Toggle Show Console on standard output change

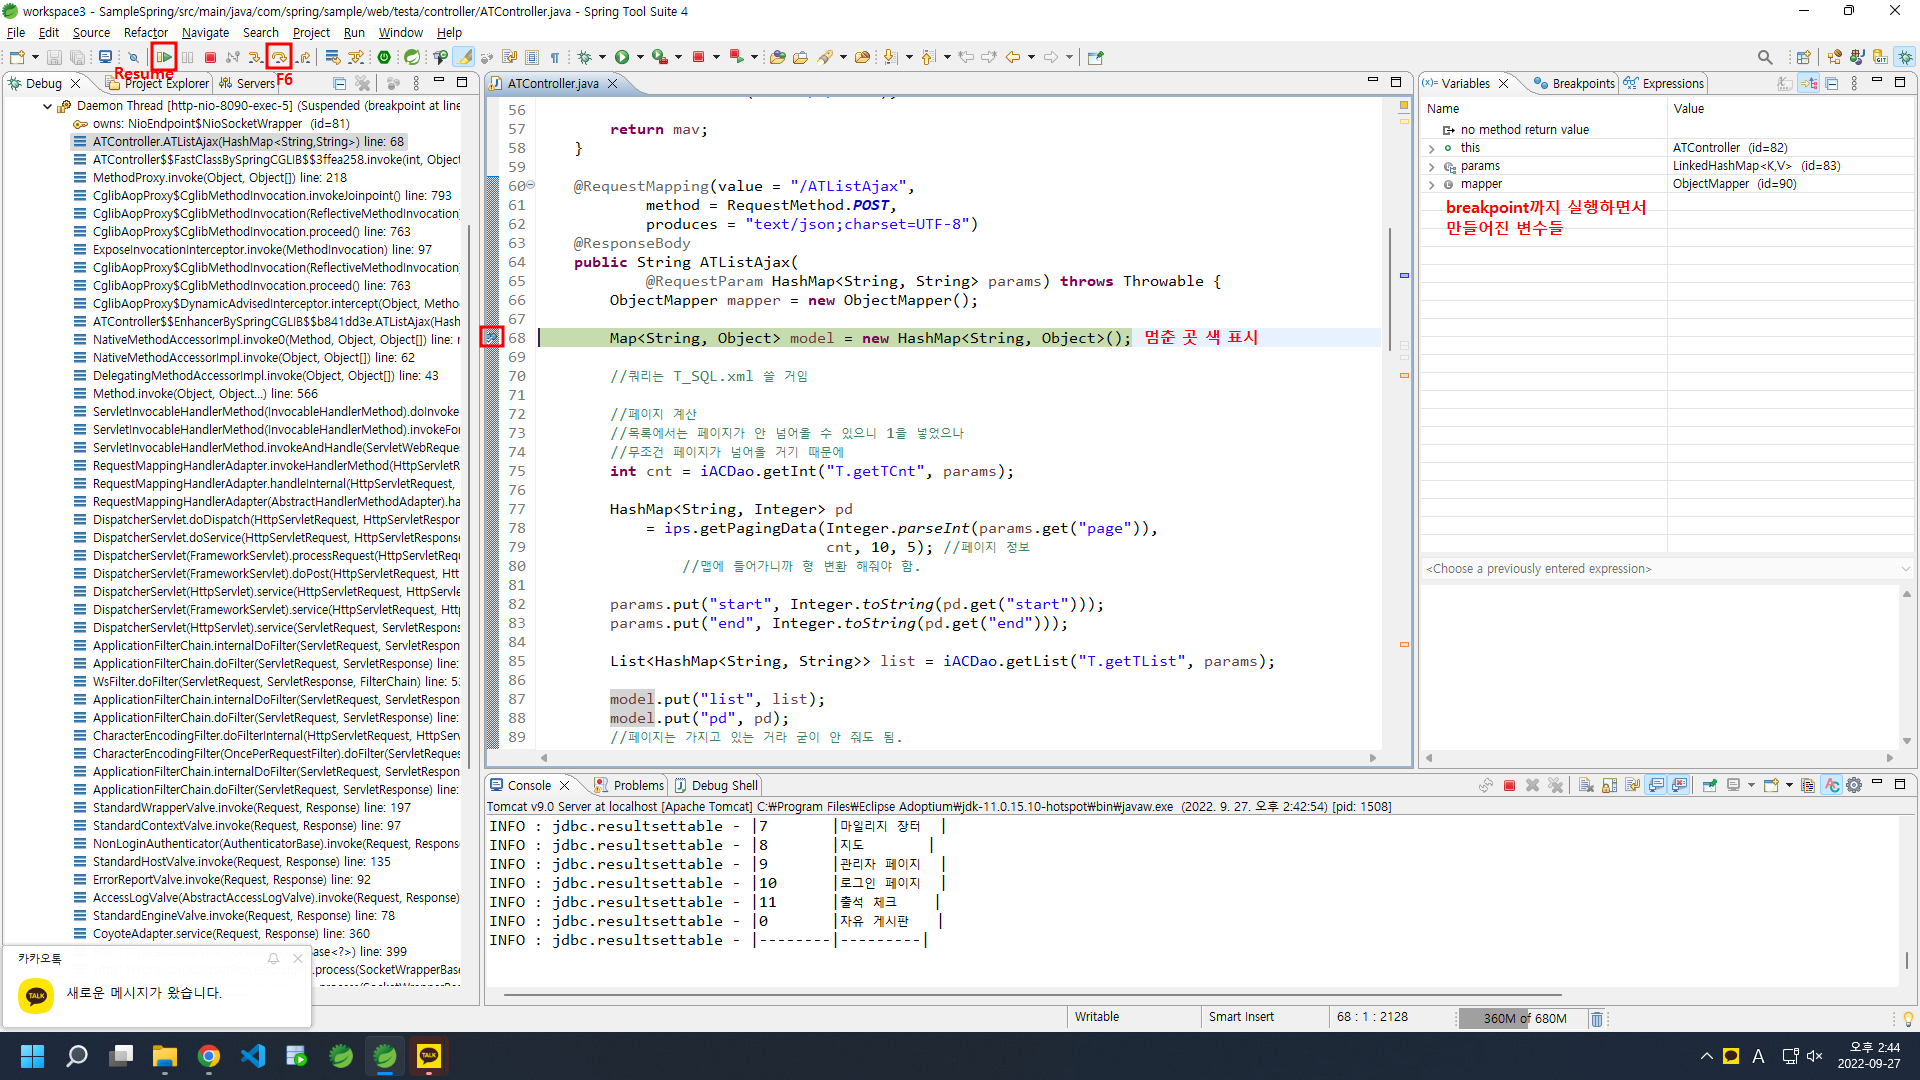pos(1656,785)
